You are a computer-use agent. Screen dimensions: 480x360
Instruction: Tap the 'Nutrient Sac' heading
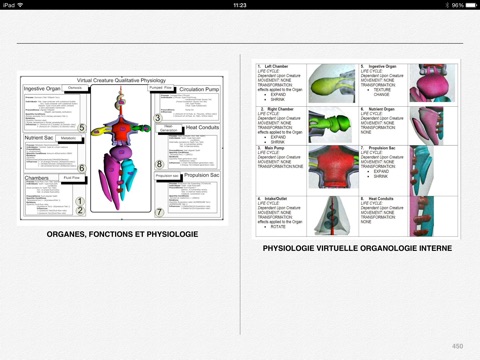(39, 138)
